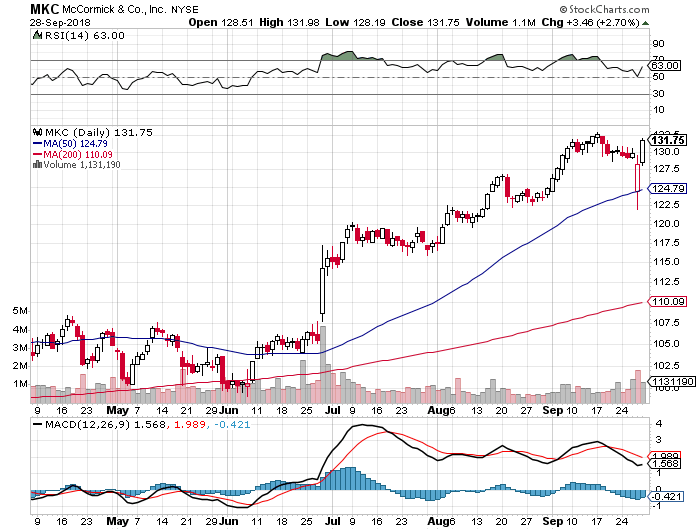Screen dimensions: 696x530
Task: Click the green up-triangle beside Chg
Action: pyautogui.click(x=645, y=23)
